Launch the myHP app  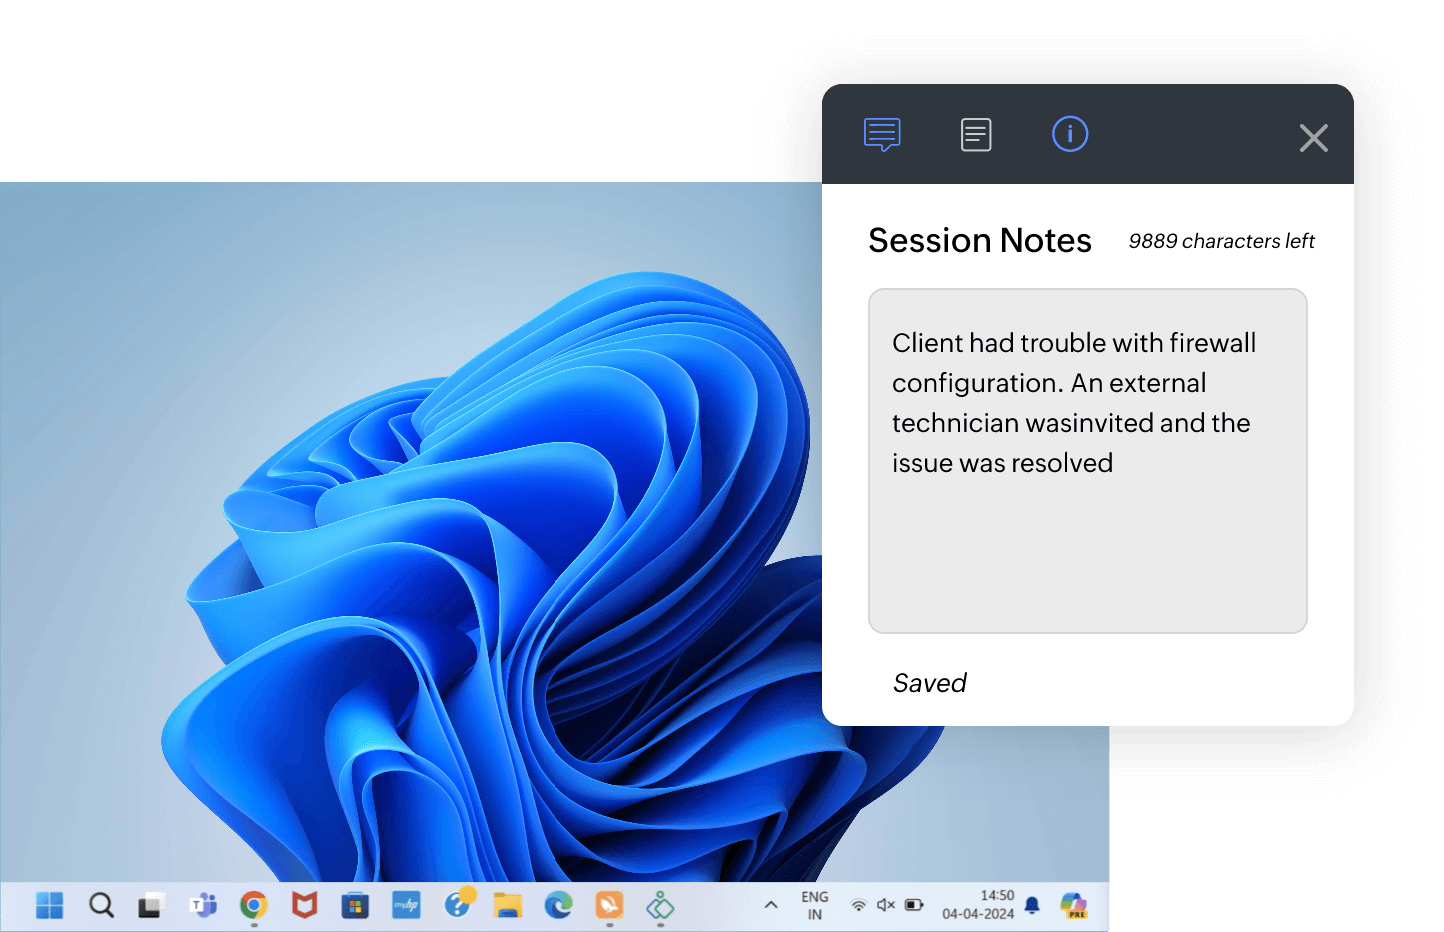pos(406,905)
